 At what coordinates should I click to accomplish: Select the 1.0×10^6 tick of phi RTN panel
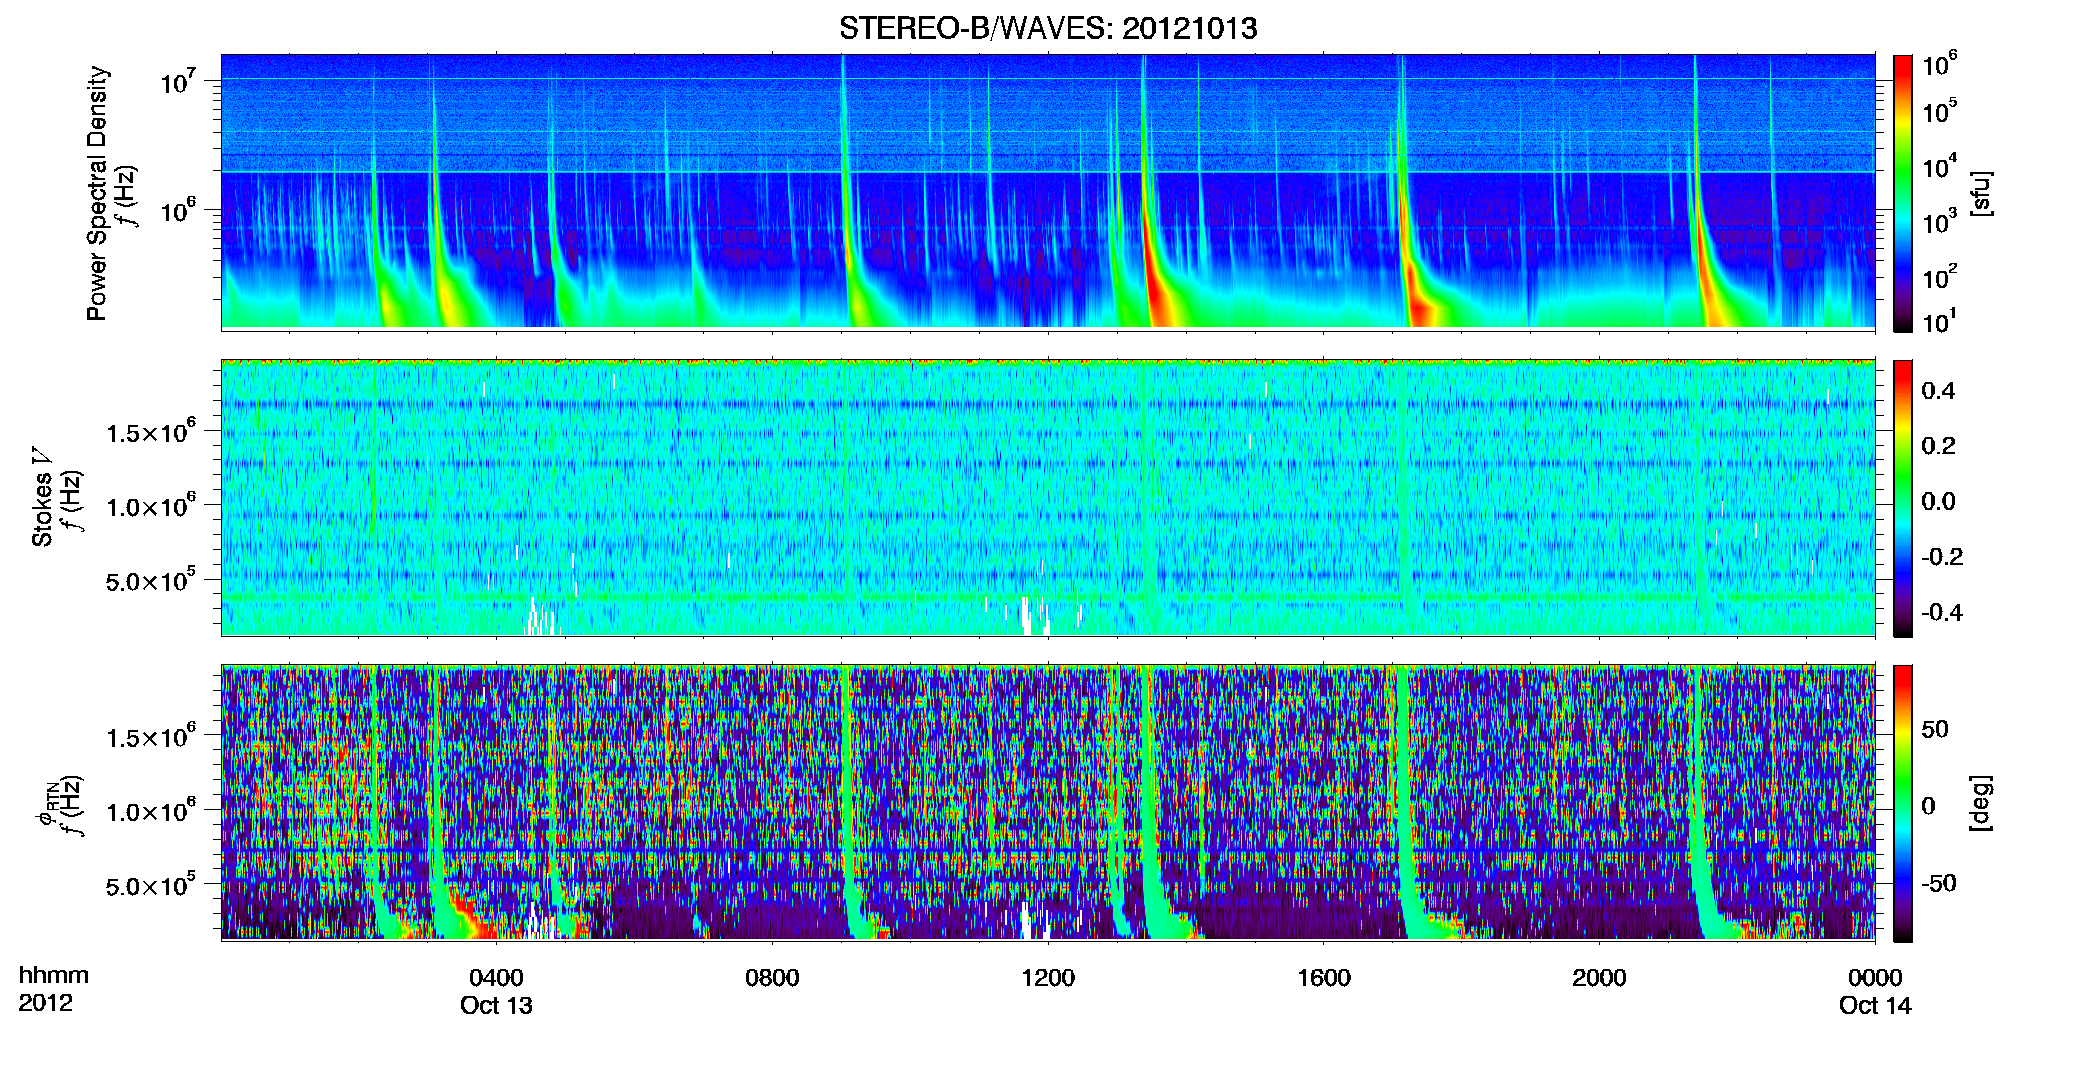[x=151, y=810]
